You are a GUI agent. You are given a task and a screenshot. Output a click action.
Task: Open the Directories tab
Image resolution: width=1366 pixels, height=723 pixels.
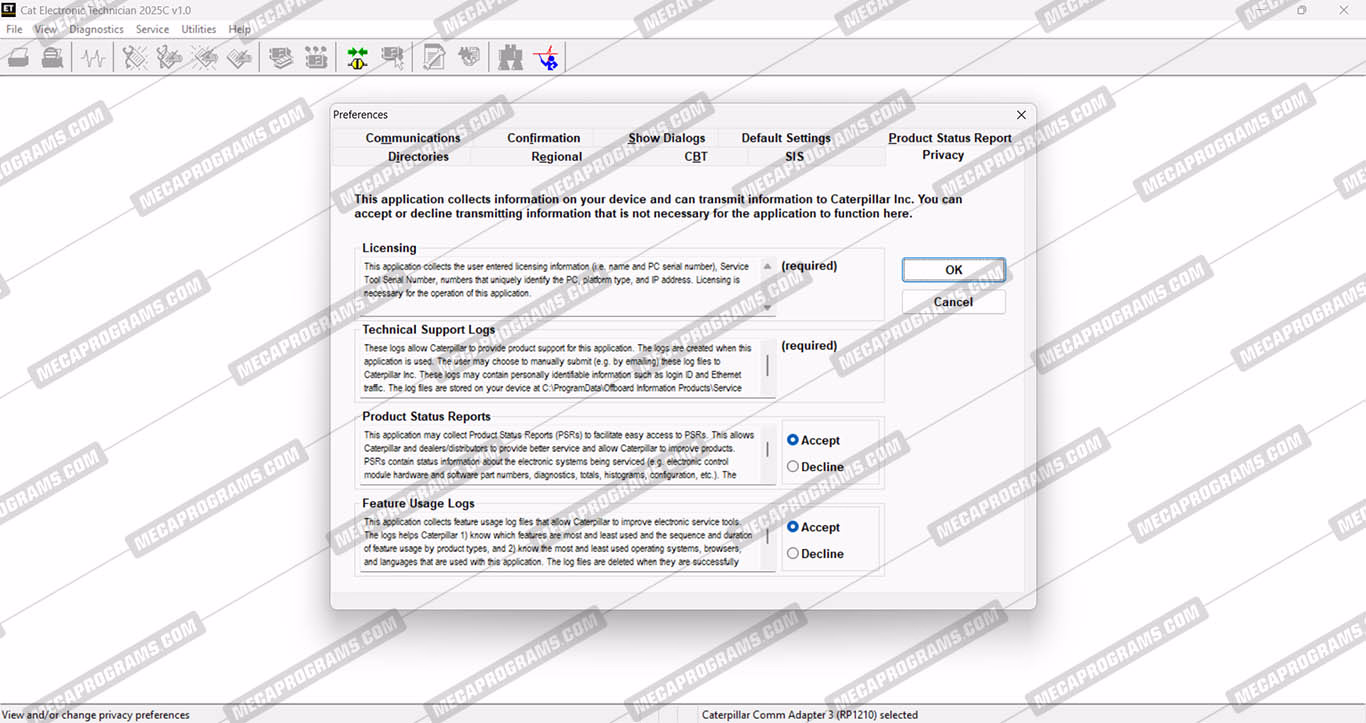point(418,157)
